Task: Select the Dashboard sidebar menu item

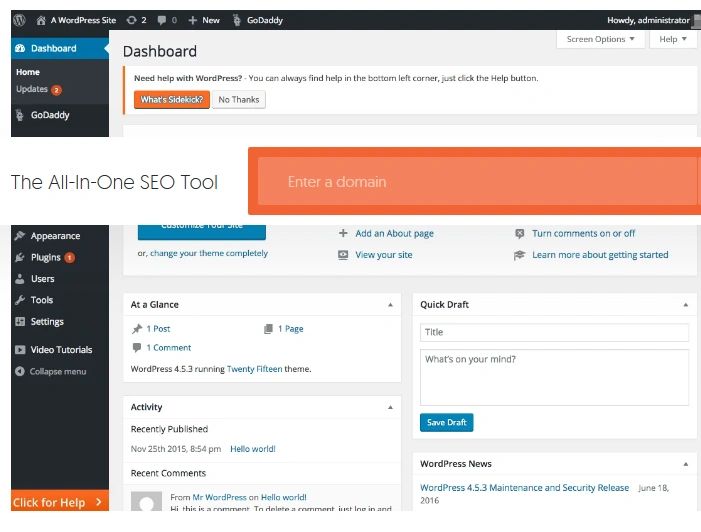Action: (60, 48)
